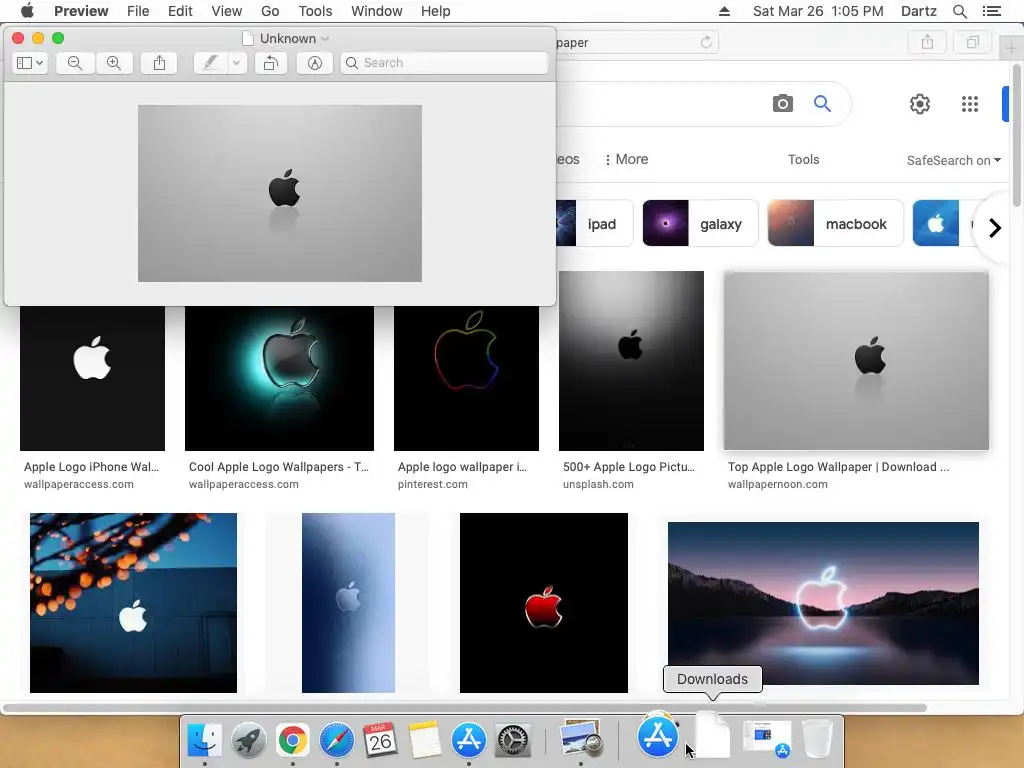Click the Preview Search field
Image resolution: width=1024 pixels, height=768 pixels.
(444, 63)
